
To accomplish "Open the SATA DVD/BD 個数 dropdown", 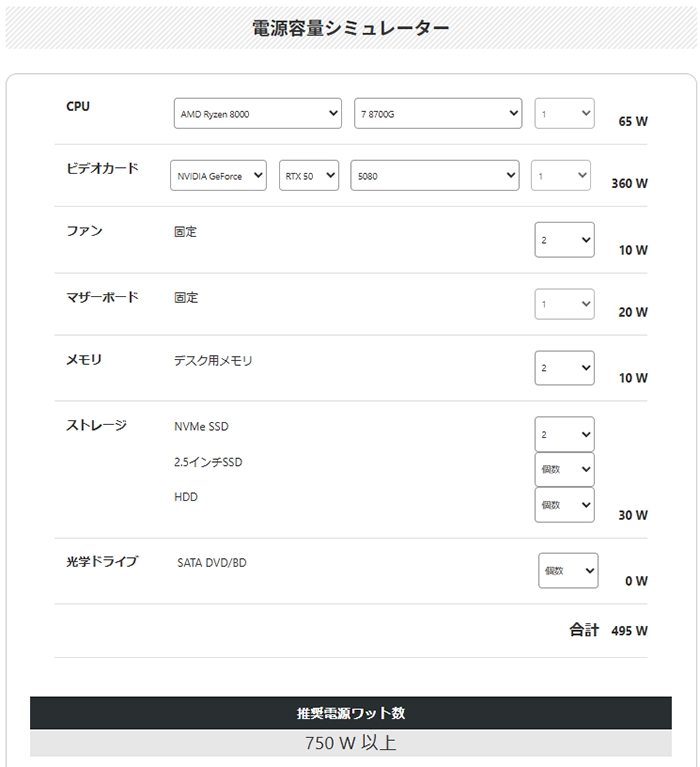I will tap(568, 570).
